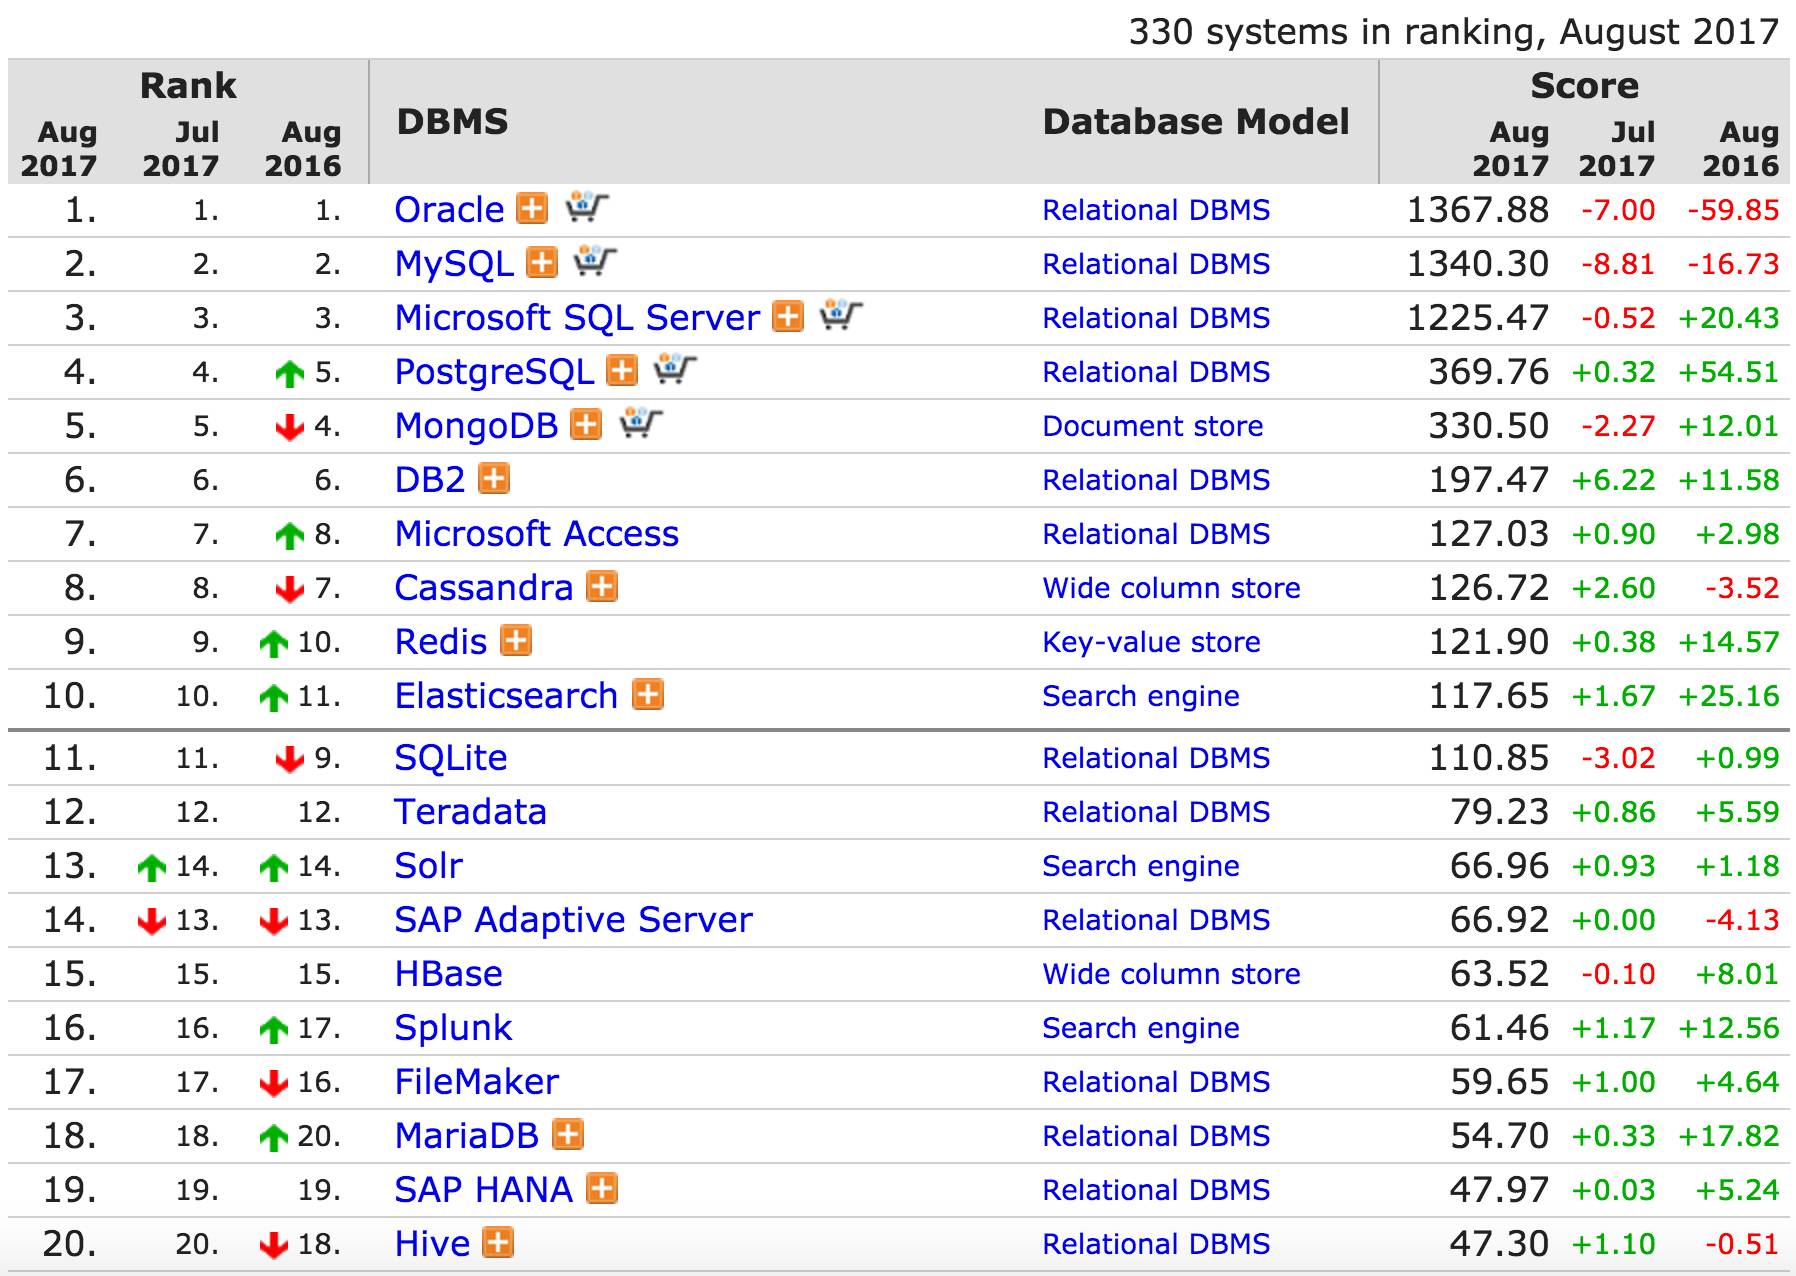Click Relational DBMS model in Oracle row
This screenshot has height=1276, width=1796.
pos(1156,210)
